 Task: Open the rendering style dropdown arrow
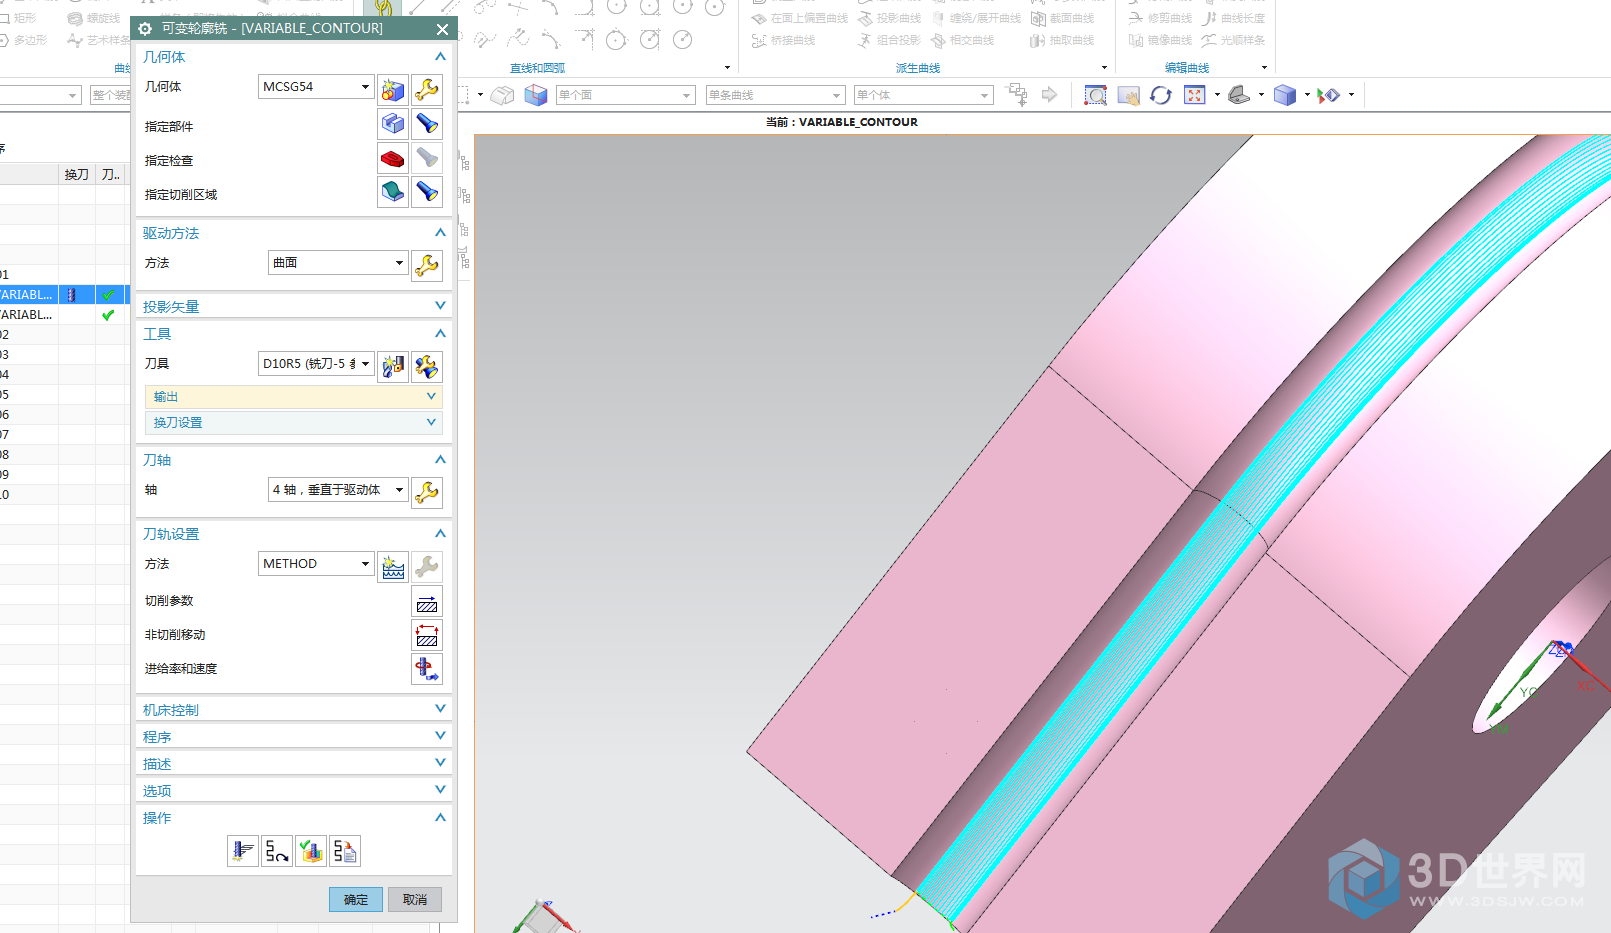point(1307,95)
